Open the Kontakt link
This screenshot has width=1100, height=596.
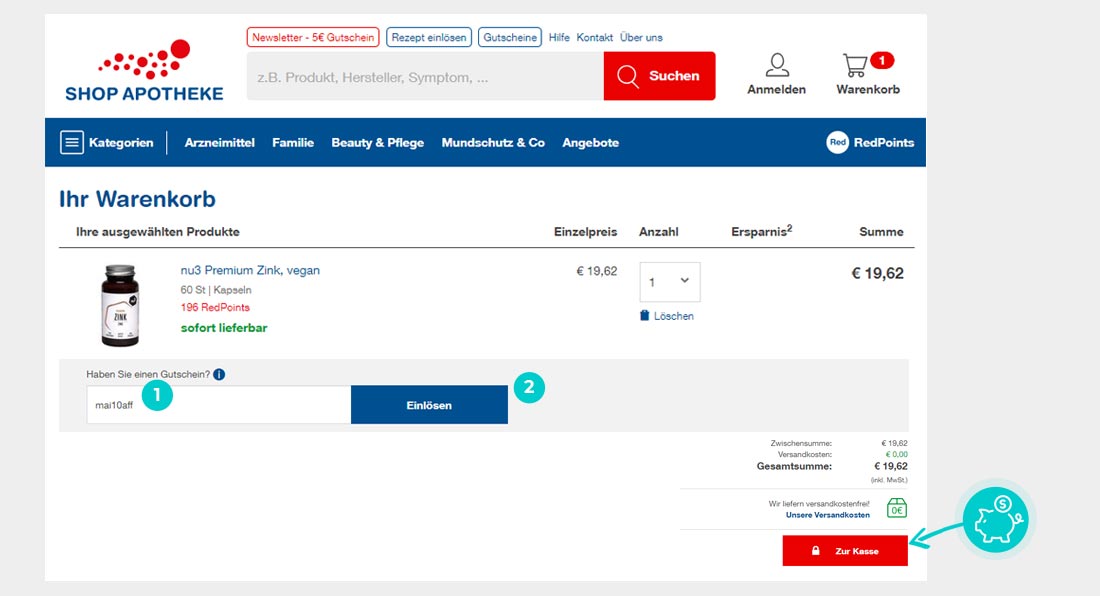595,37
